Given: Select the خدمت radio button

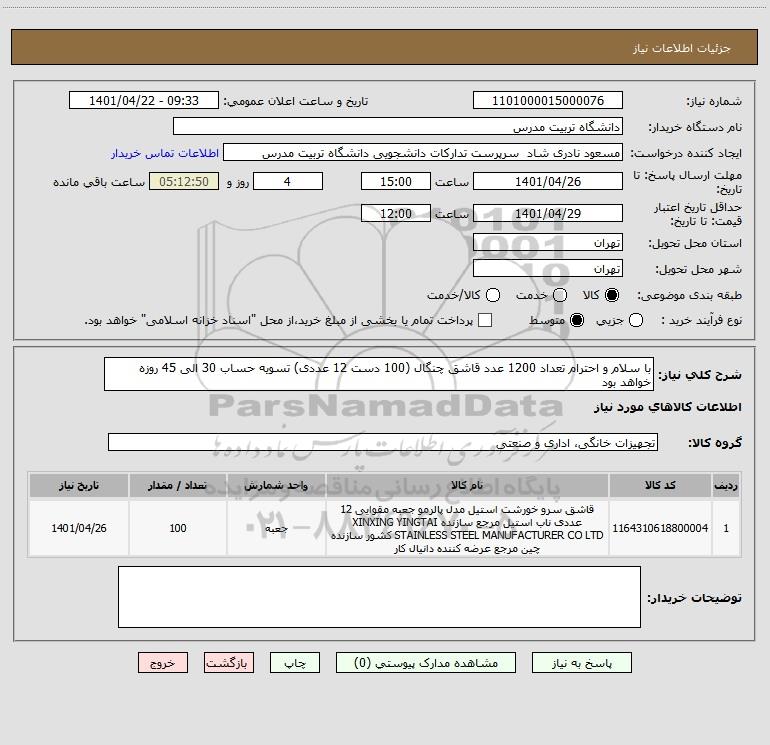Looking at the screenshot, I should (560, 295).
